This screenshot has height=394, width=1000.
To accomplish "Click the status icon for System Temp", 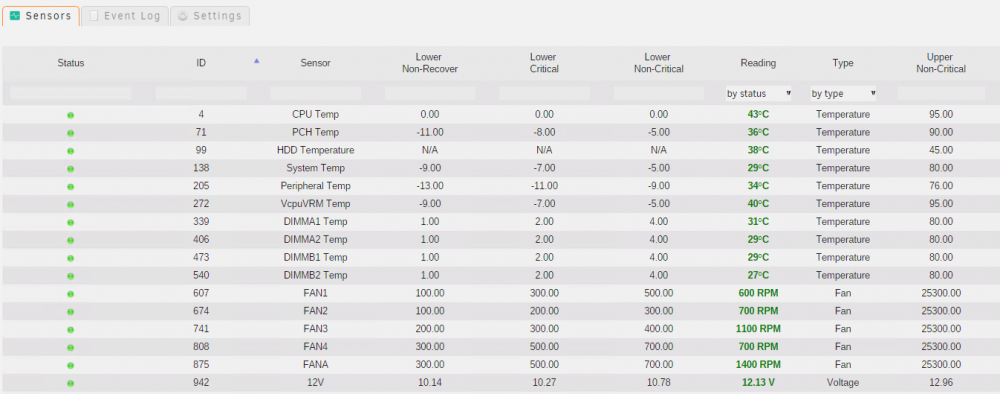I will (70, 169).
